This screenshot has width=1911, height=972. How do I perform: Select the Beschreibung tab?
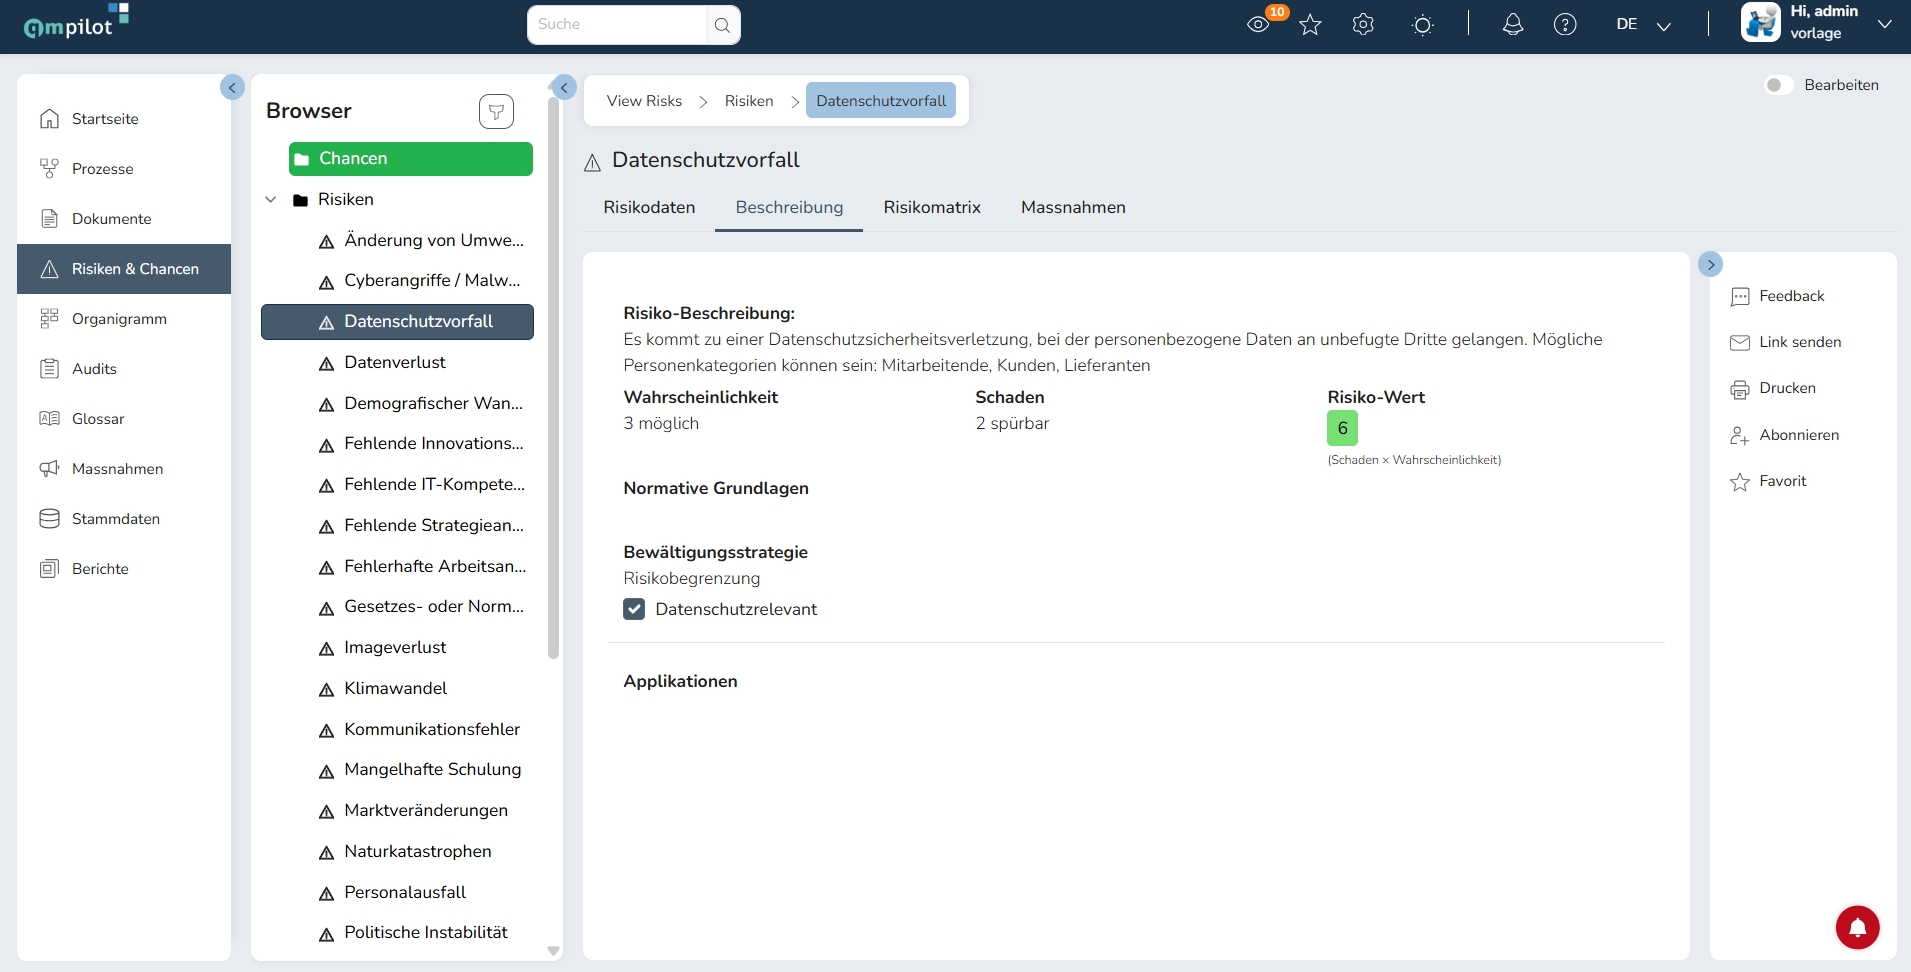point(789,207)
